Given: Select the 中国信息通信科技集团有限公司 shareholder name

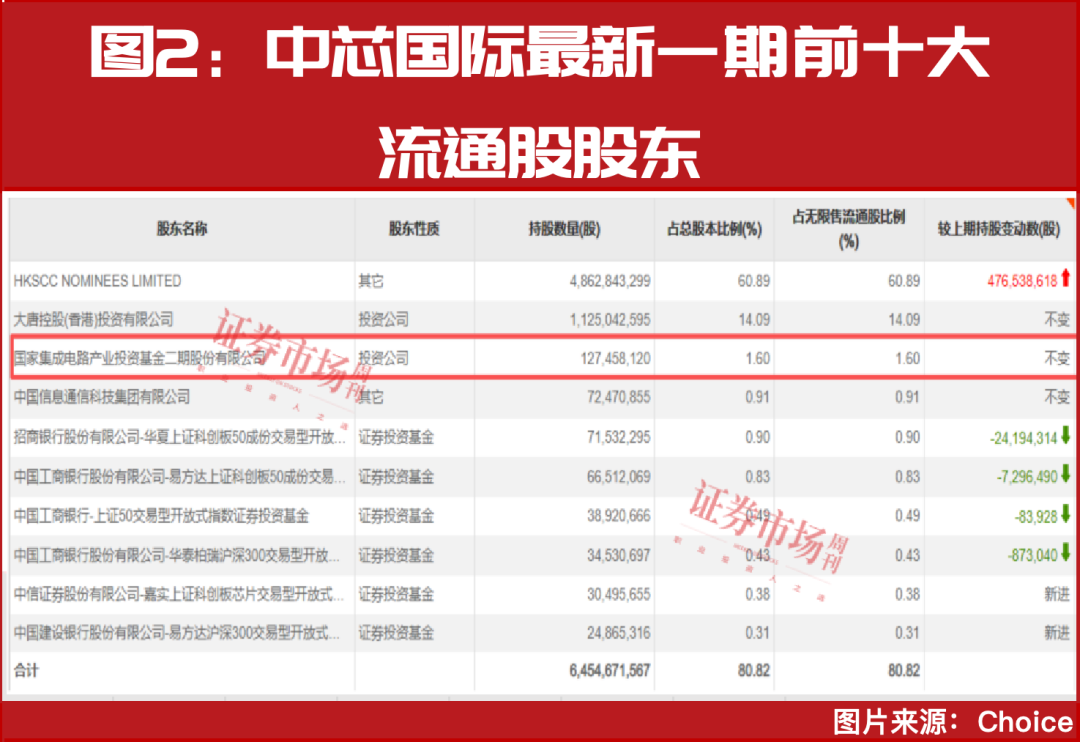Looking at the screenshot, I should coord(101,397).
